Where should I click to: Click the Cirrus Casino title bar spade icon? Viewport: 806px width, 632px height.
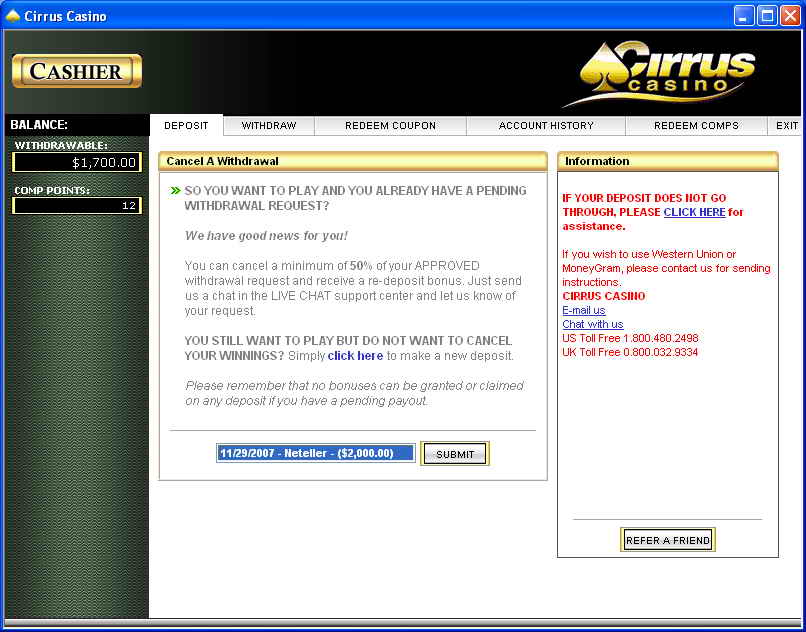coord(12,16)
